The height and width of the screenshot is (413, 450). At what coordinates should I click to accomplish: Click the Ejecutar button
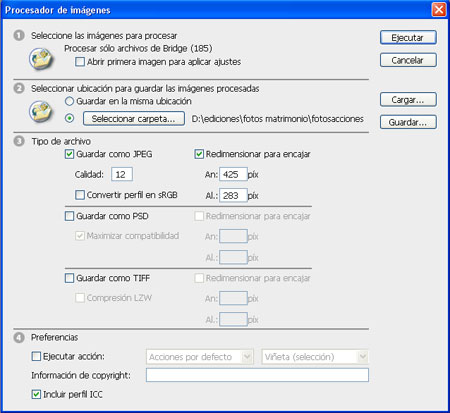(408, 37)
